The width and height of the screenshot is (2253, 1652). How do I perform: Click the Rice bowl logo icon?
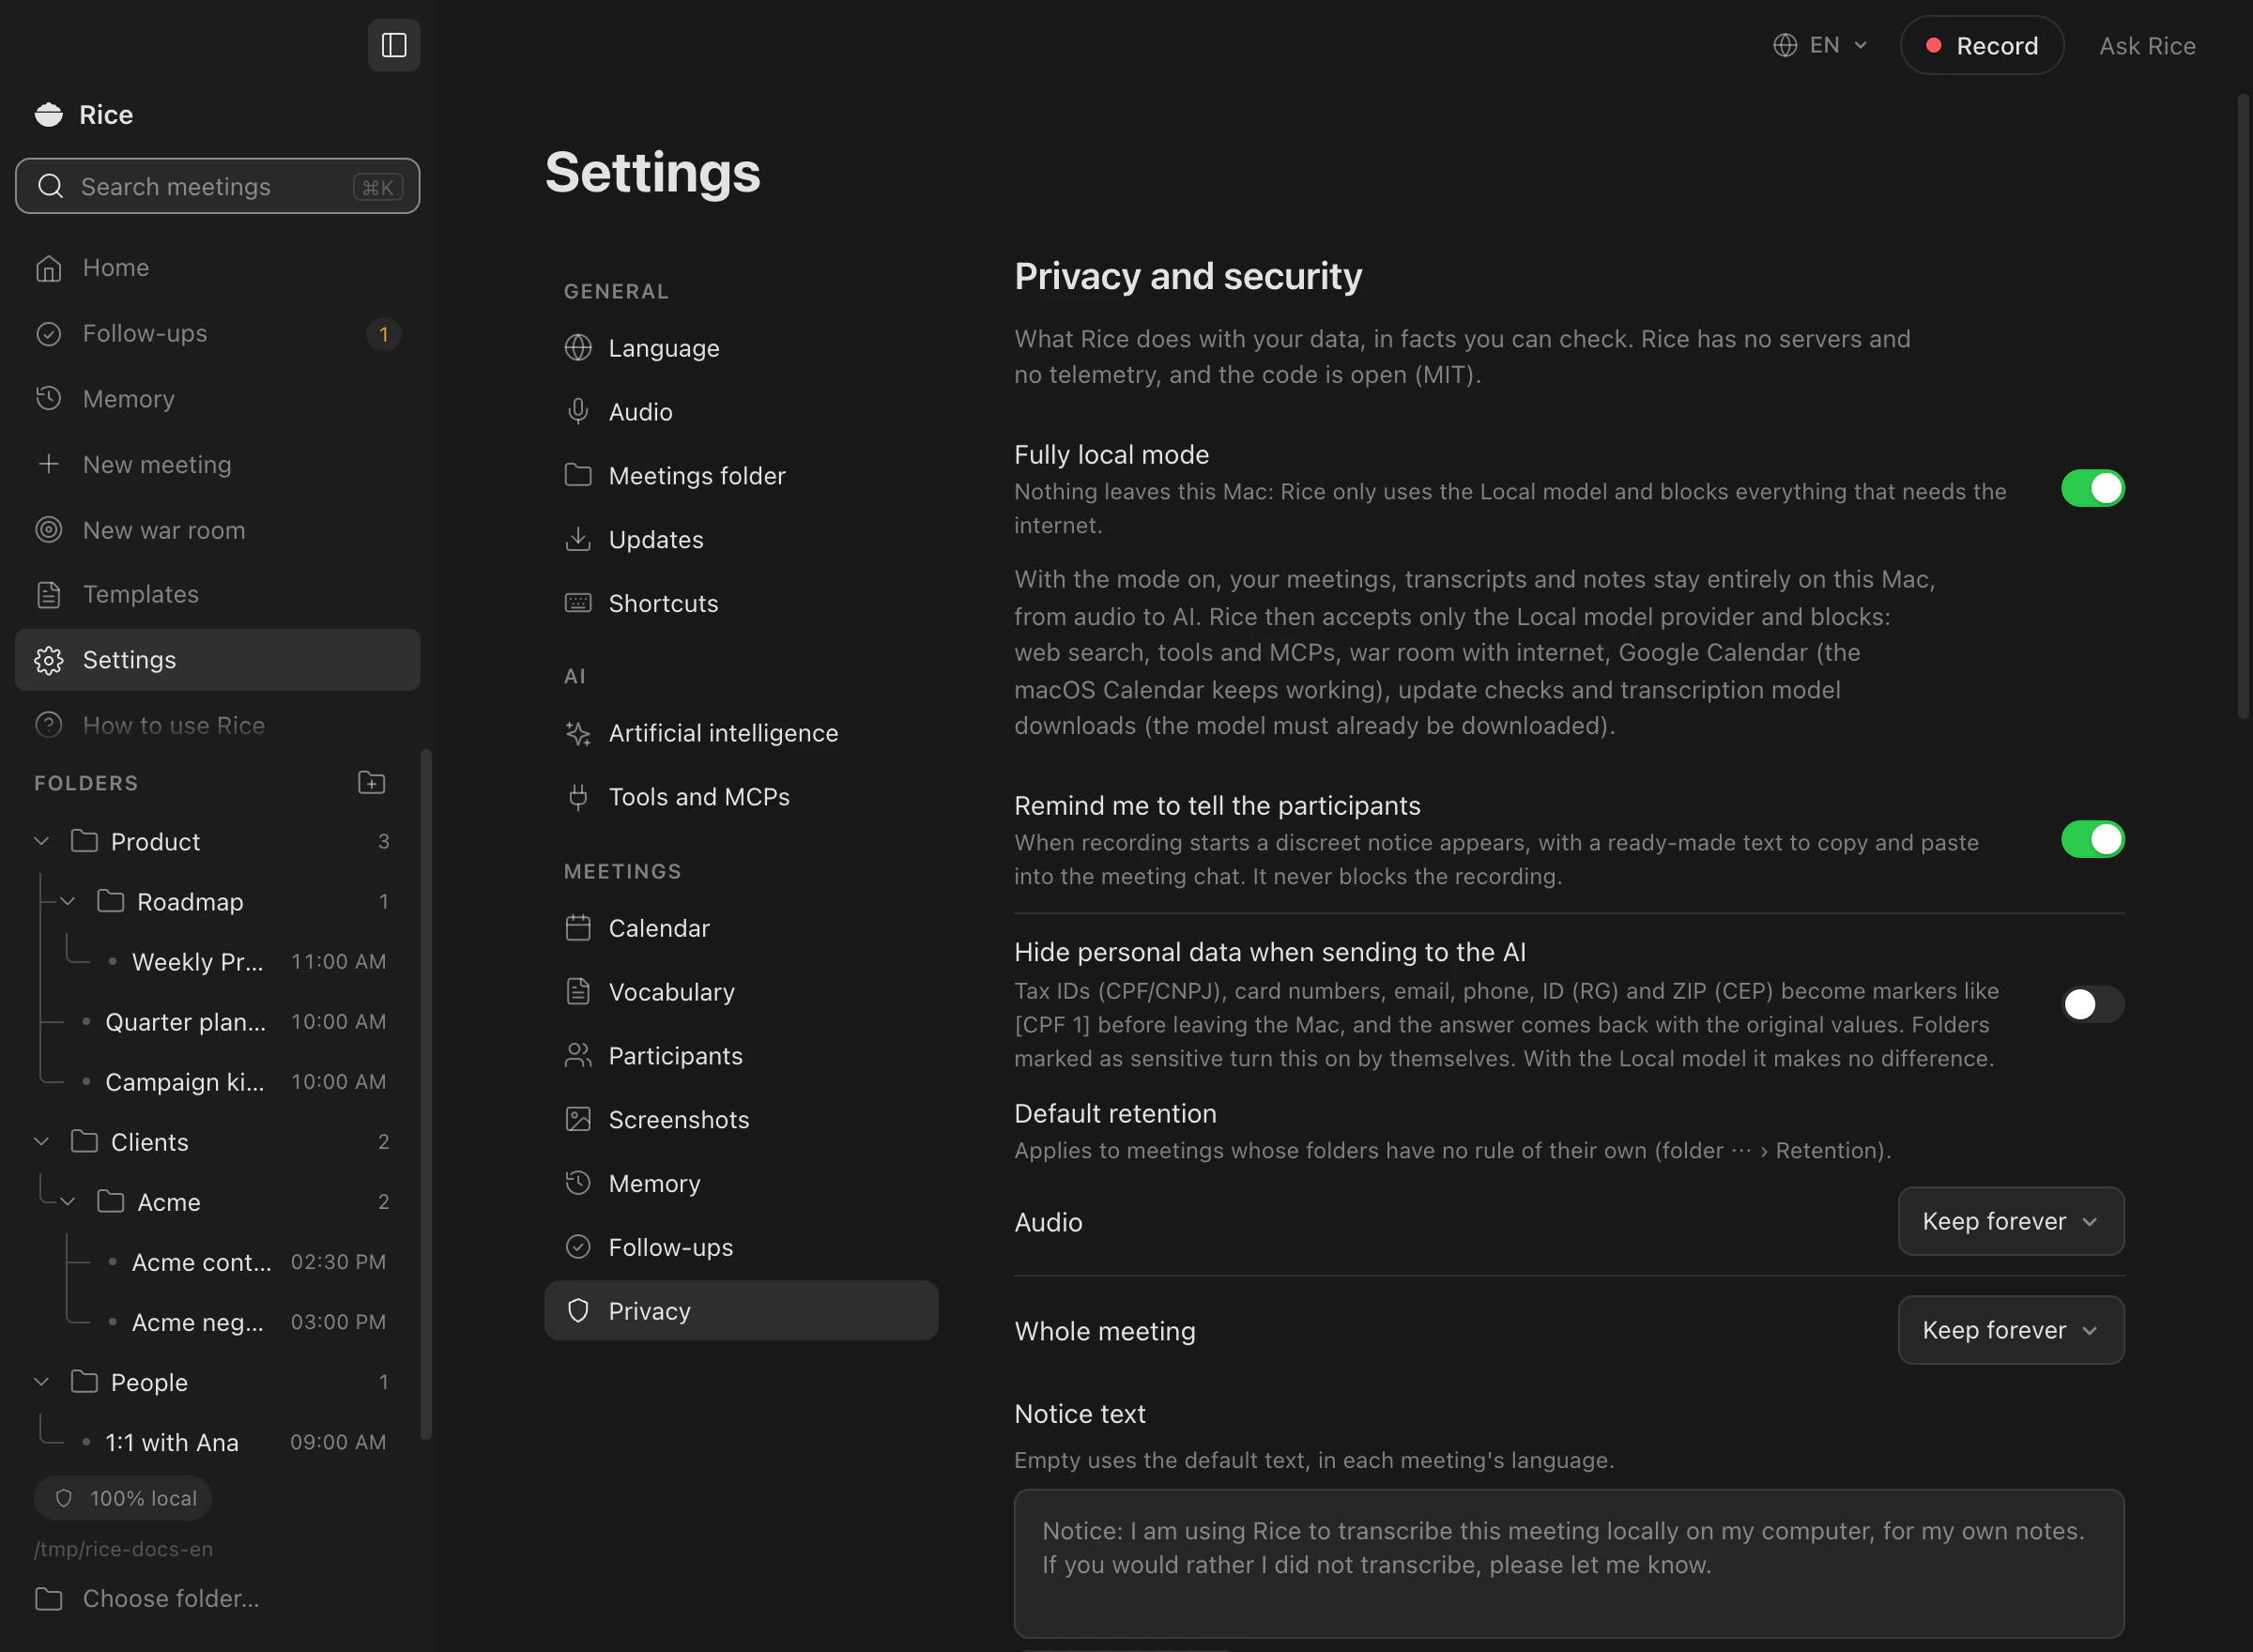[x=48, y=115]
